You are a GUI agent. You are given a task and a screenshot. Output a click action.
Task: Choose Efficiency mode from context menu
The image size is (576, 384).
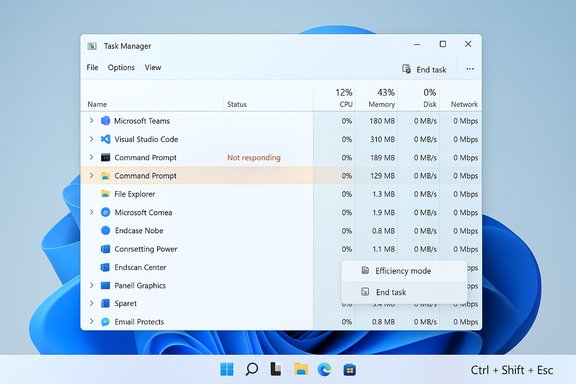tap(404, 271)
